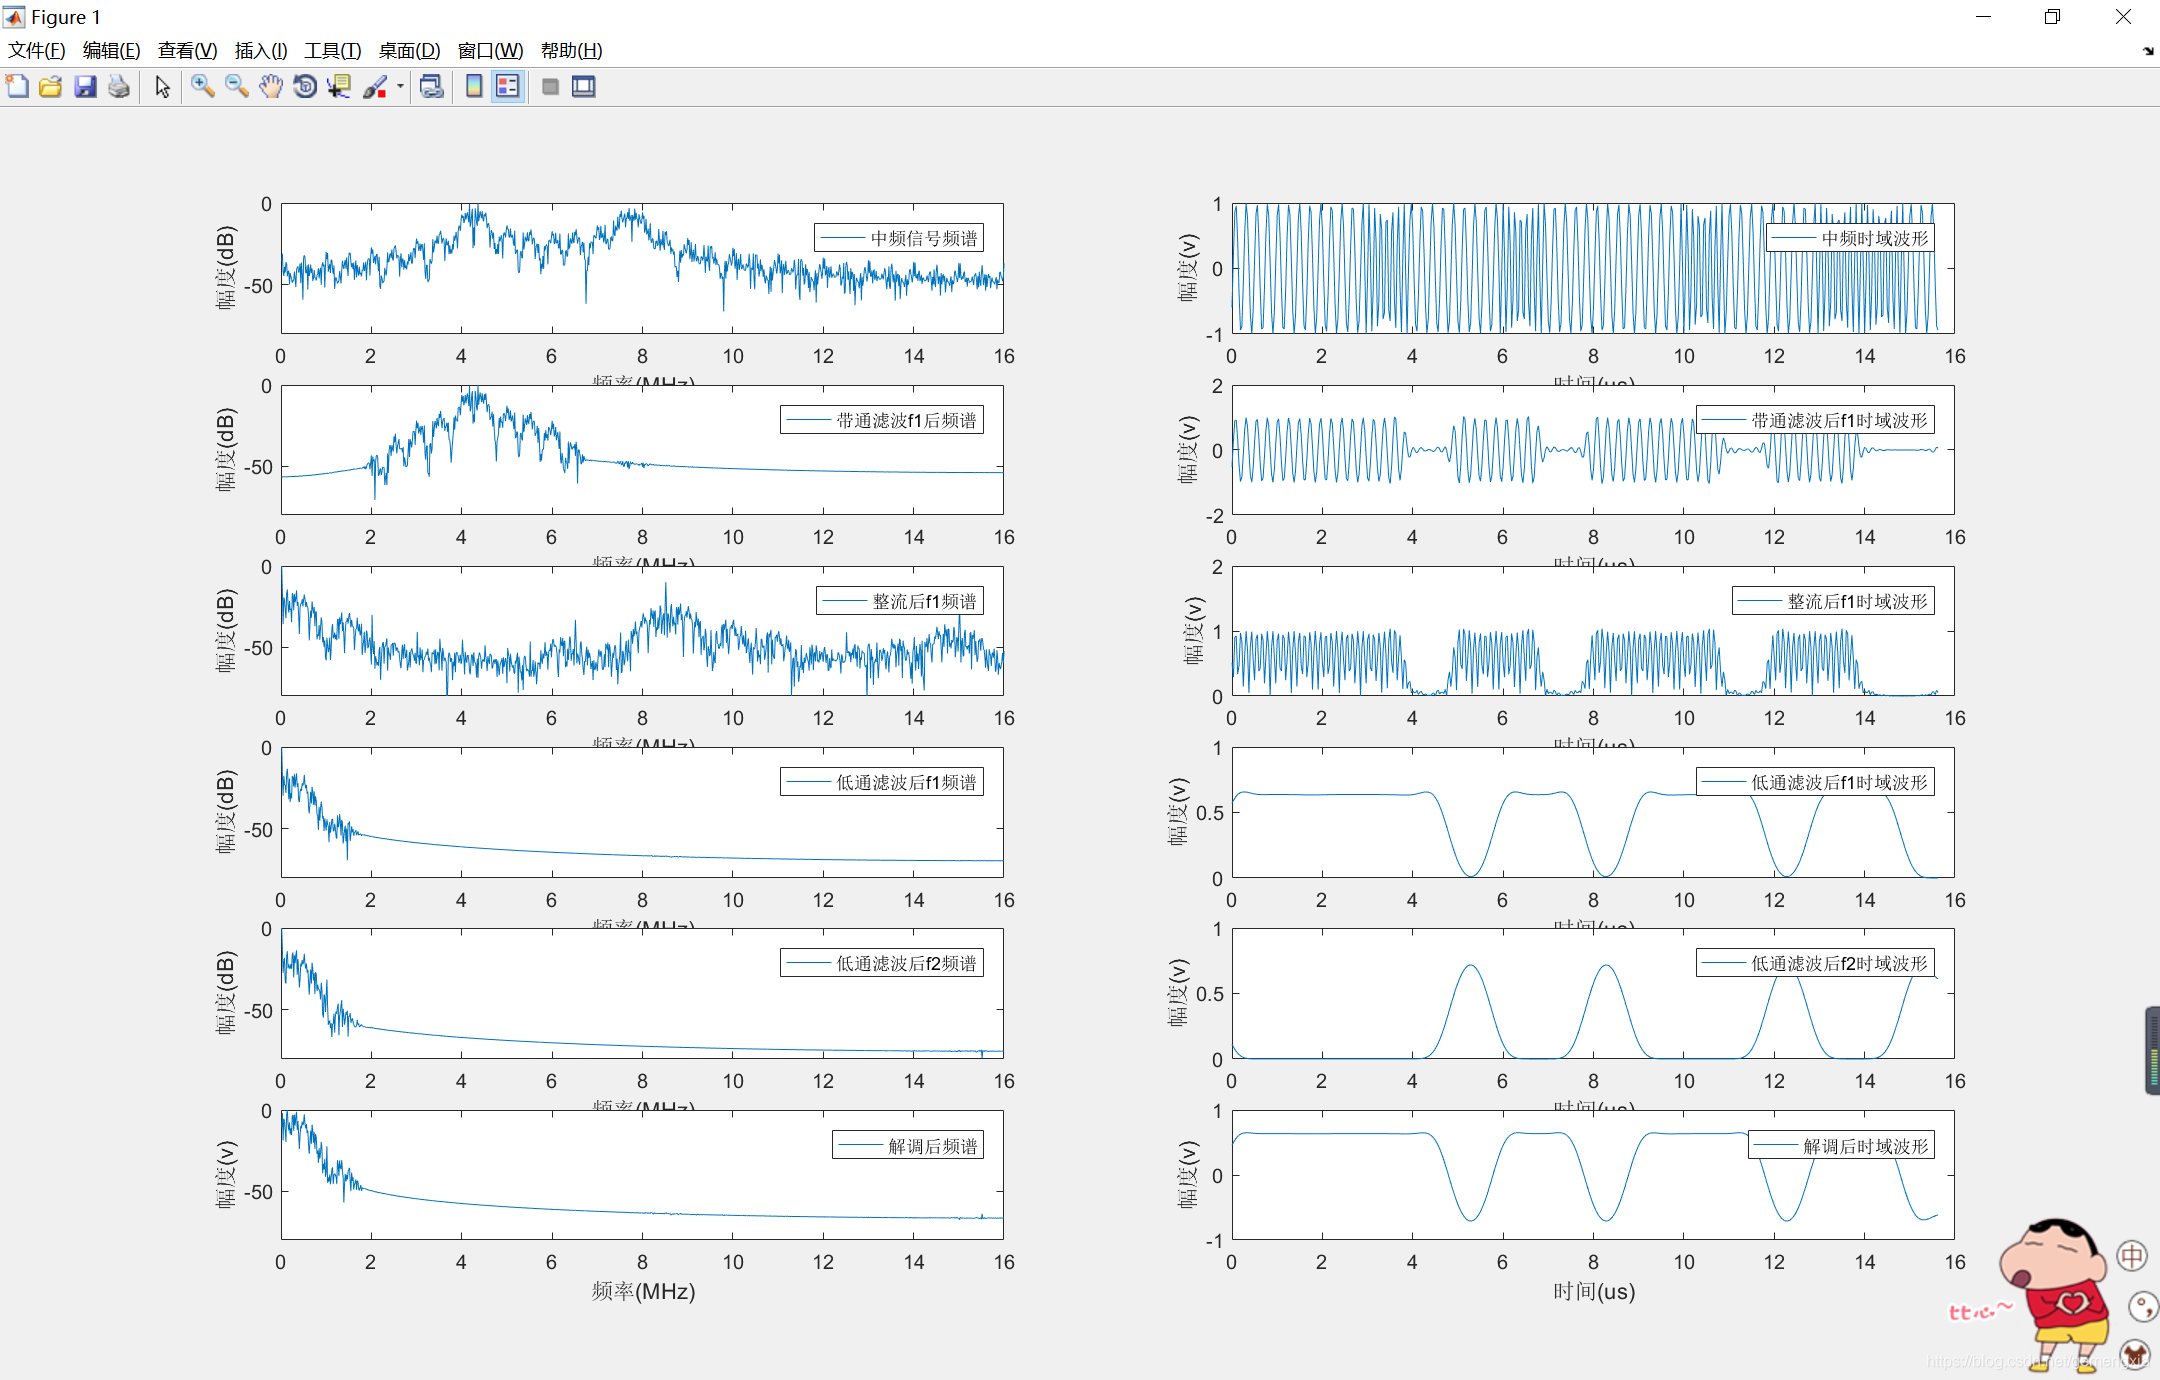Image resolution: width=2160 pixels, height=1380 pixels.
Task: Open the 工具(T) menu
Action: pos(332,50)
